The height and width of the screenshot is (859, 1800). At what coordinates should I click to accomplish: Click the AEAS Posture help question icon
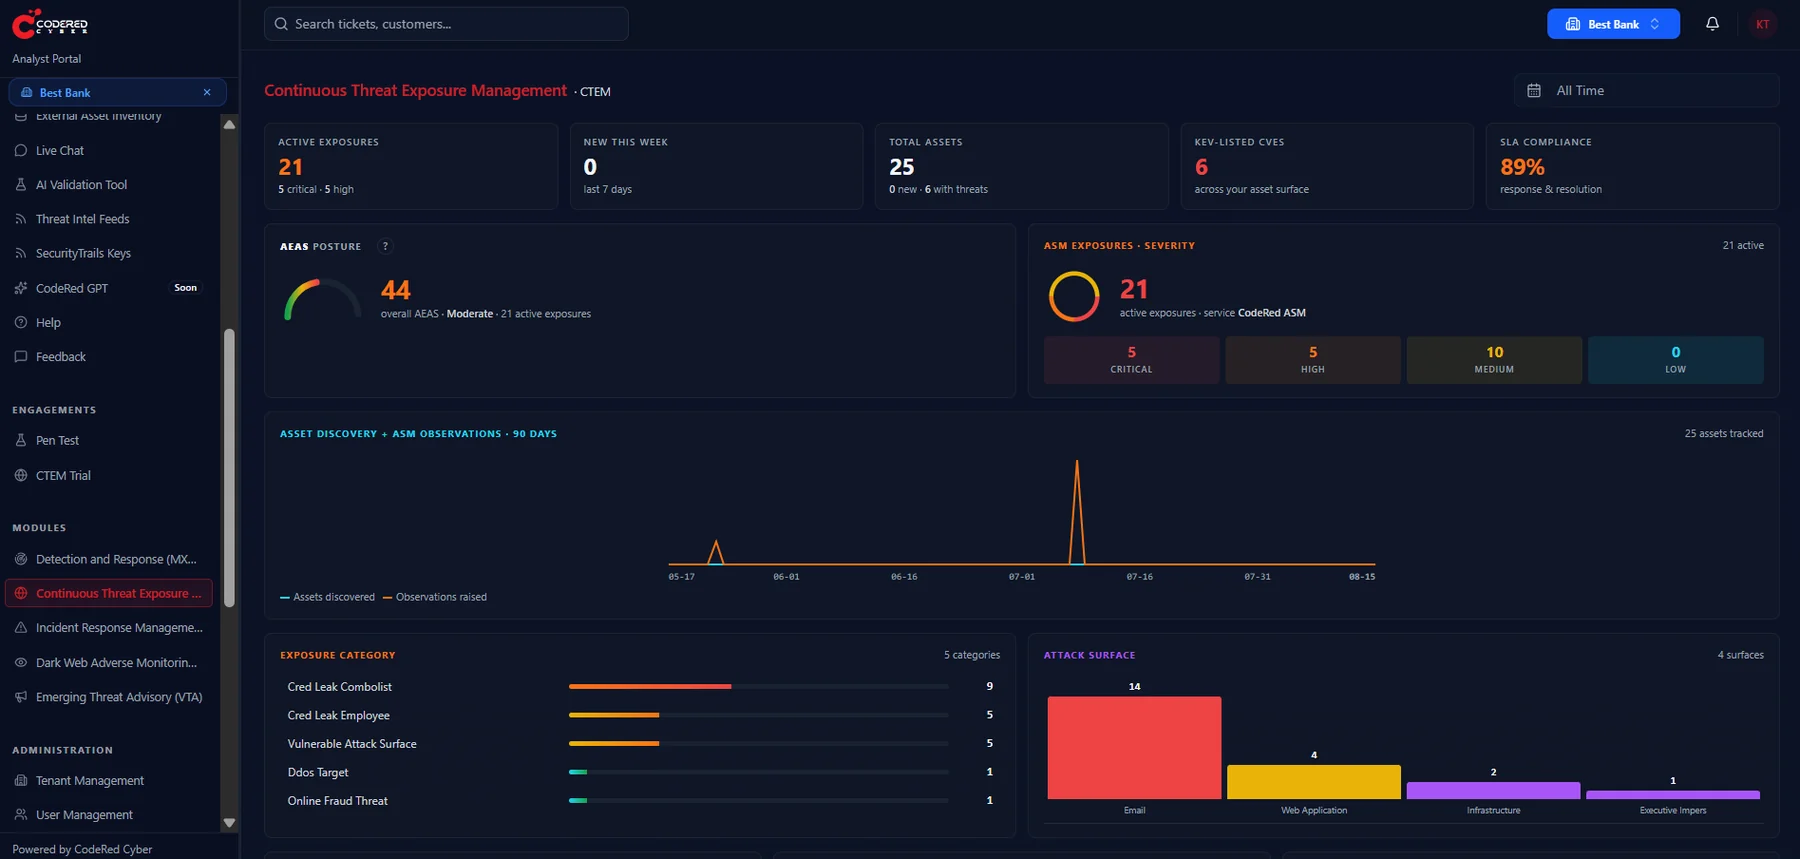pos(385,246)
